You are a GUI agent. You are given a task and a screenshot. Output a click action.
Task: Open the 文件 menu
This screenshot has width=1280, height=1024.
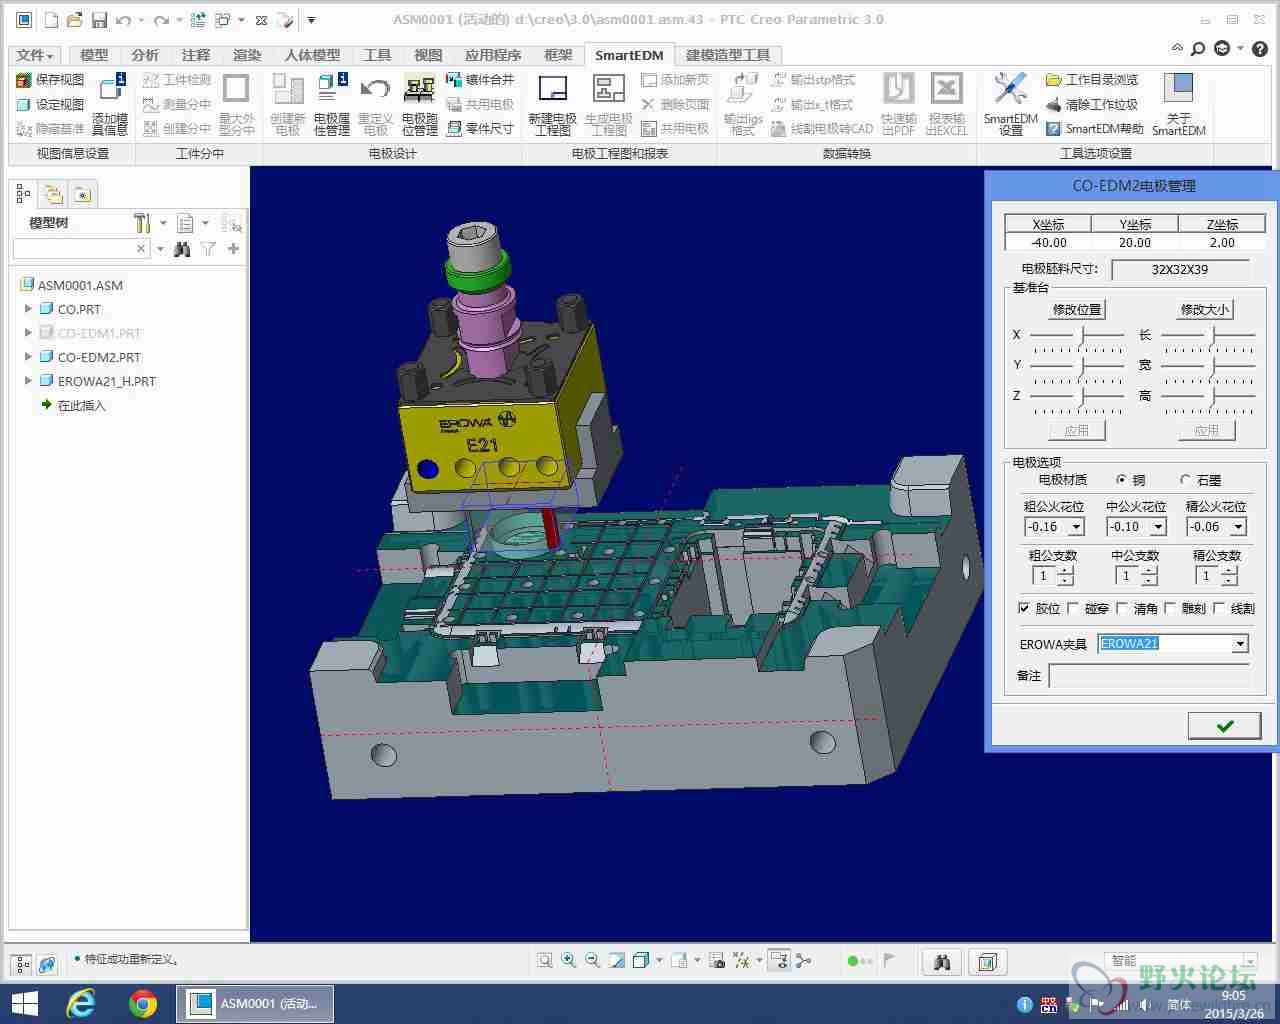click(x=35, y=55)
